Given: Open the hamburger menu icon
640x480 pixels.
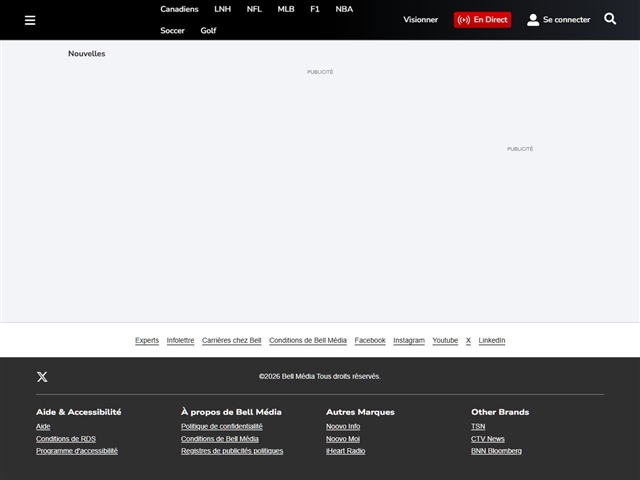Looking at the screenshot, I should [x=30, y=20].
